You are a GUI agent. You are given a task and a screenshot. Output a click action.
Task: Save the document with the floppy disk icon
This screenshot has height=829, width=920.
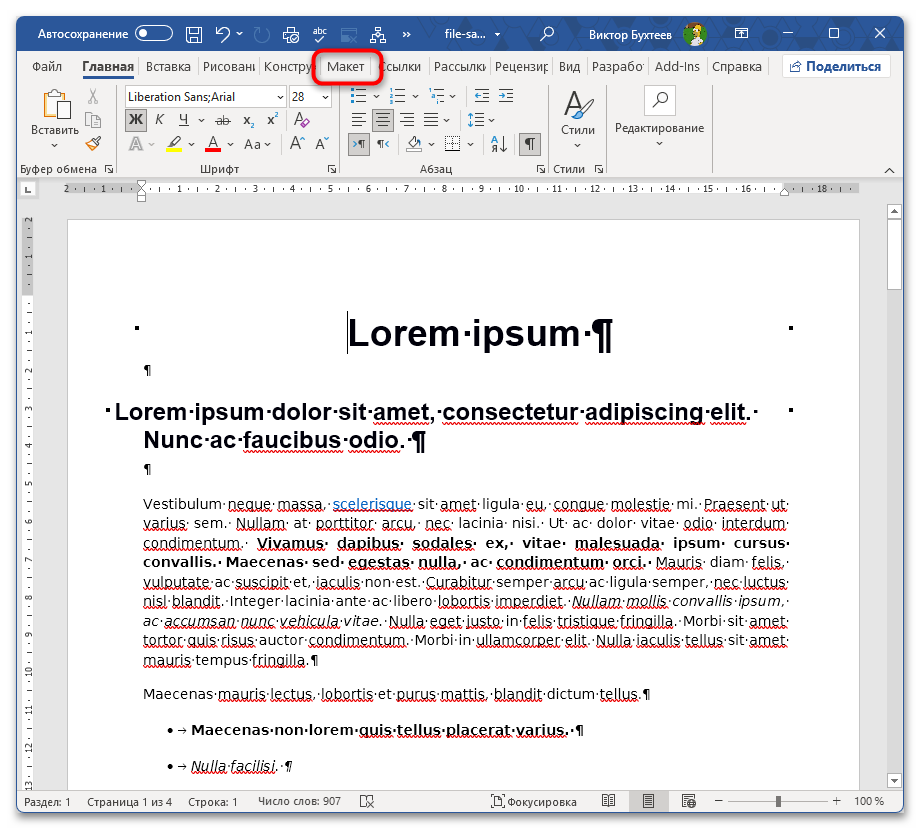click(194, 35)
